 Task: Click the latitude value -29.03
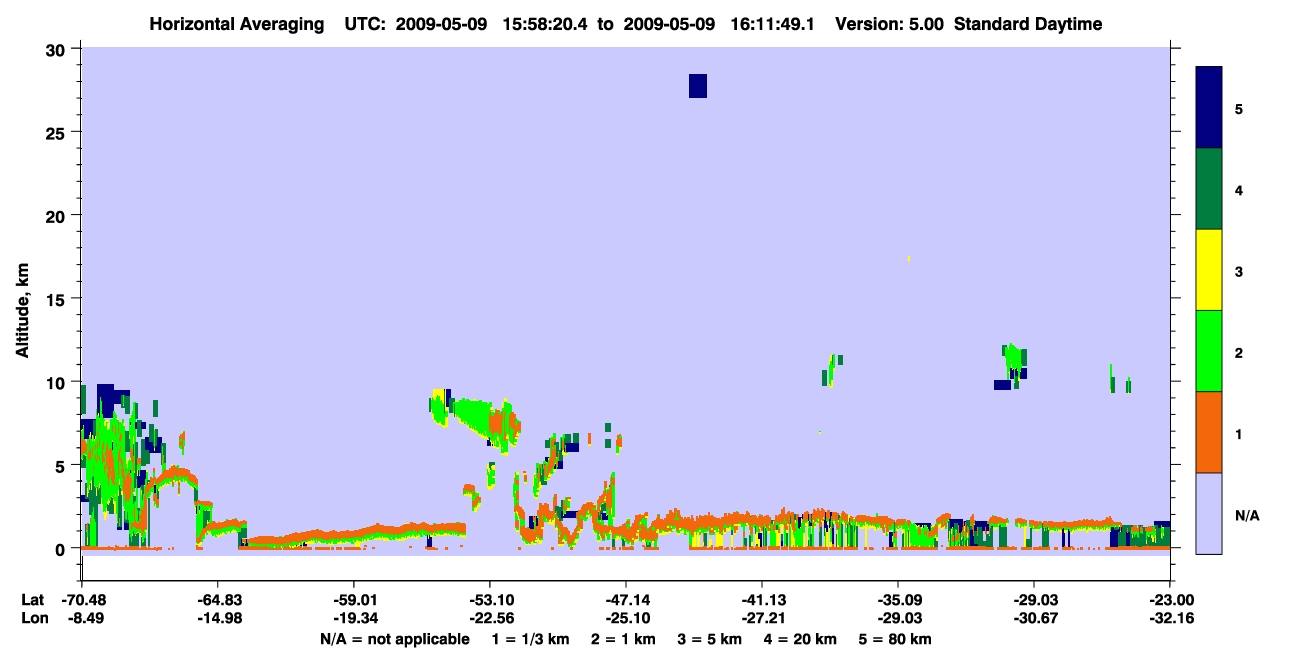[1033, 600]
